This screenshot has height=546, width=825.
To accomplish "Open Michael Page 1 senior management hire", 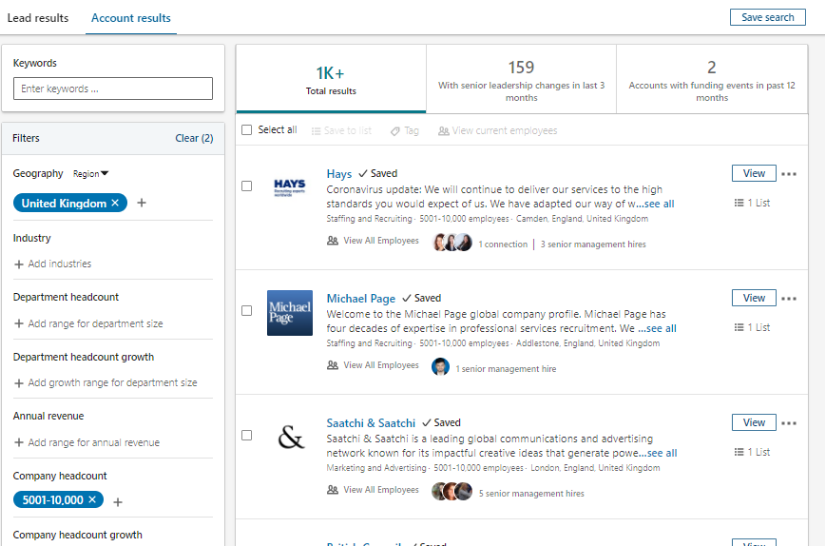I will 506,369.
